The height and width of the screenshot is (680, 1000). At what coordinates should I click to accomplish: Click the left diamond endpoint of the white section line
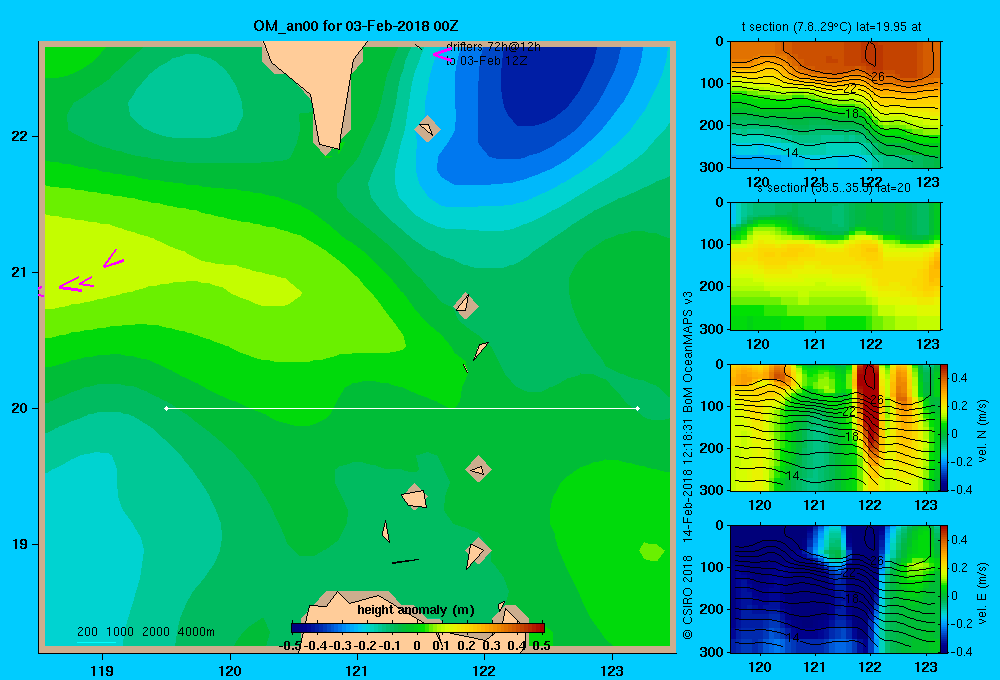pyautogui.click(x=166, y=408)
